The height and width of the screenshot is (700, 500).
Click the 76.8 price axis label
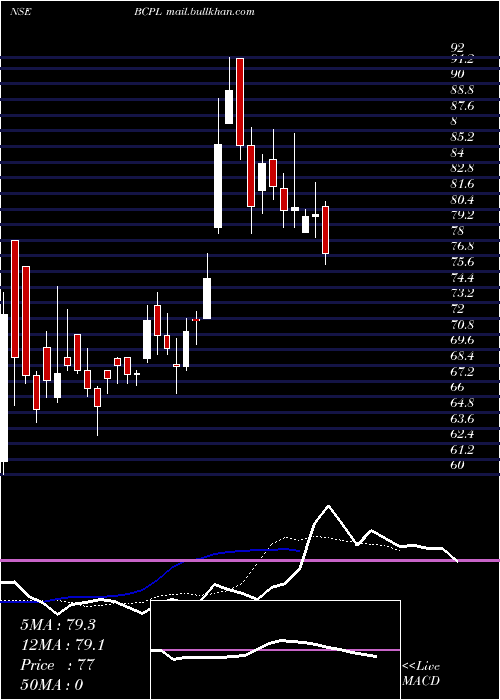pos(462,246)
